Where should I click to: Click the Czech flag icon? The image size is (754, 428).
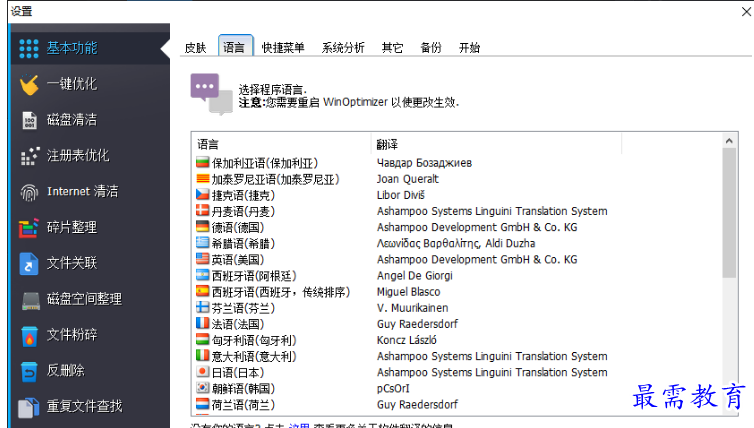point(202,195)
